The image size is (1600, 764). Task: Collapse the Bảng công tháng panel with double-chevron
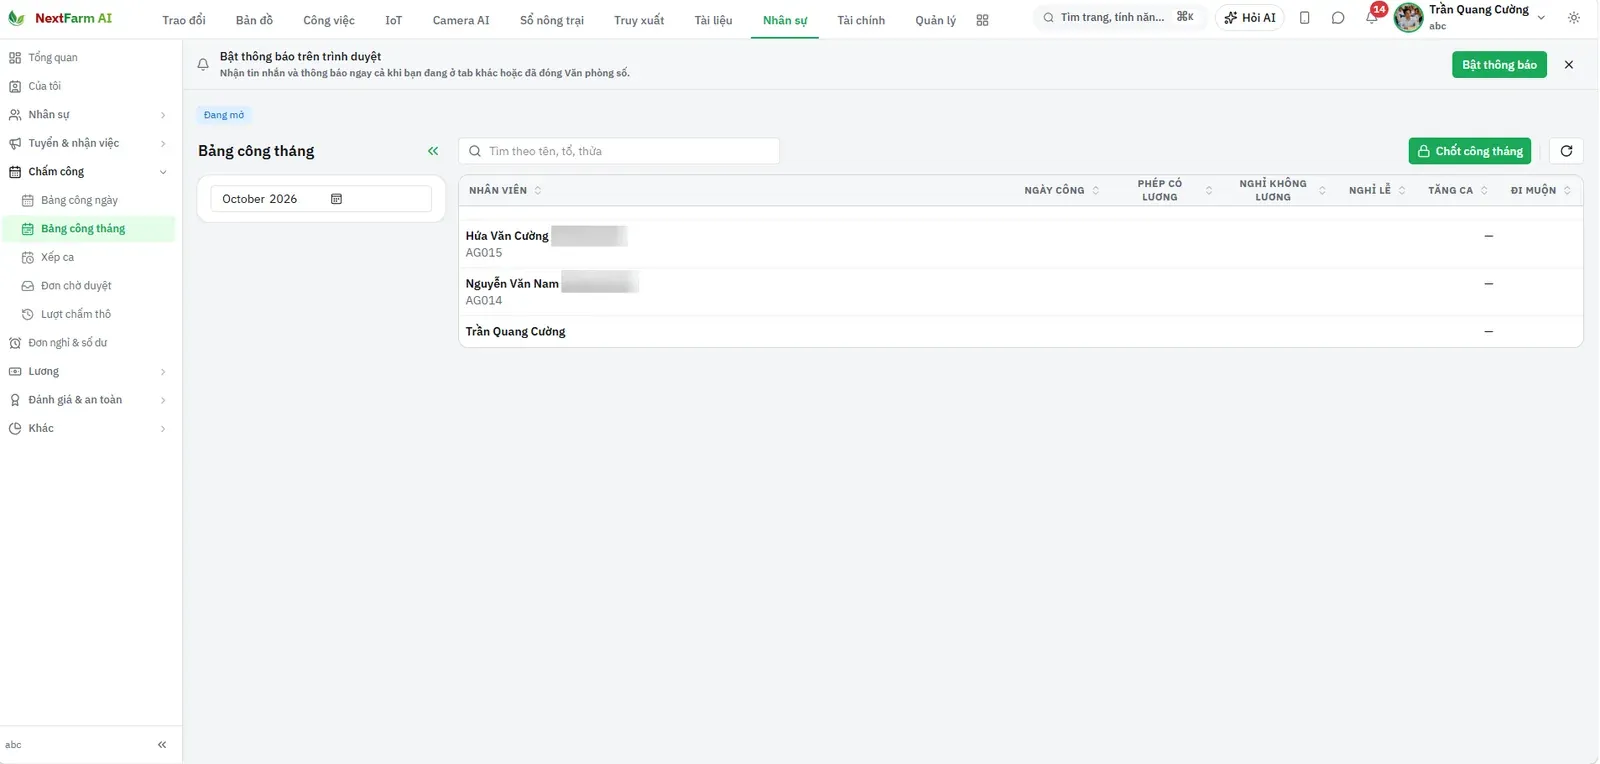coord(433,151)
